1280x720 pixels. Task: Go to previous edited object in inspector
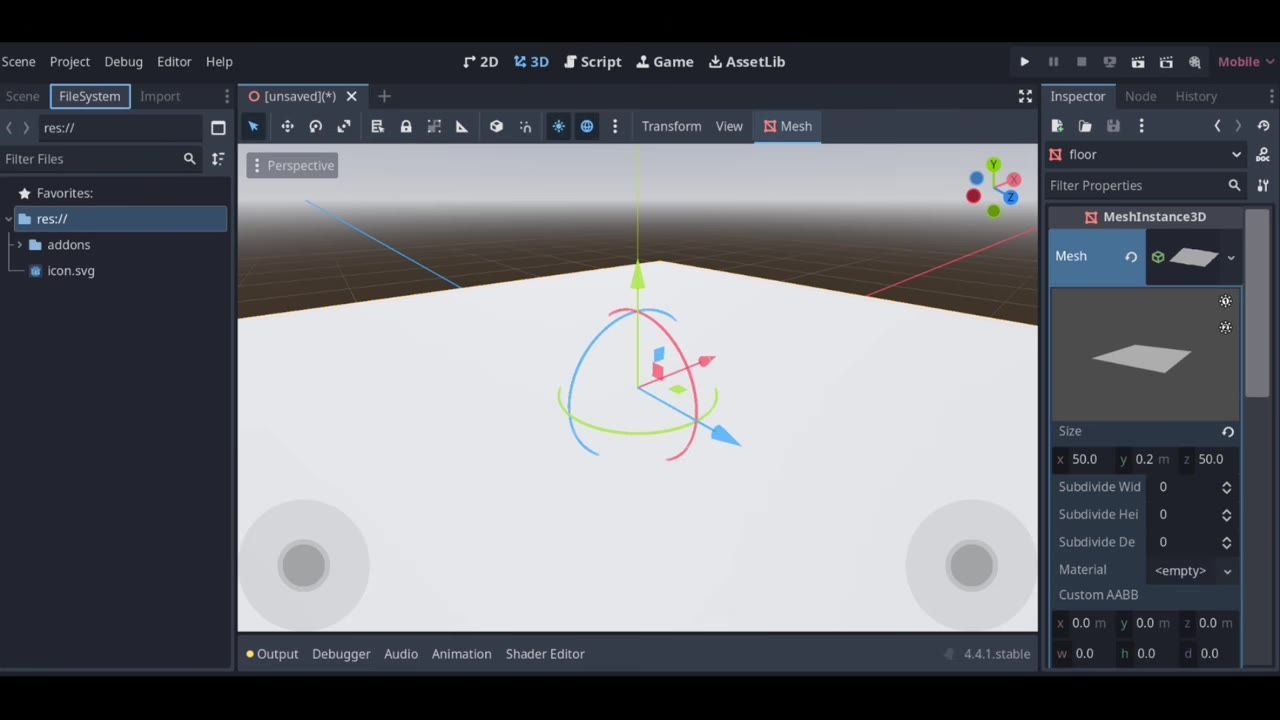point(1217,126)
